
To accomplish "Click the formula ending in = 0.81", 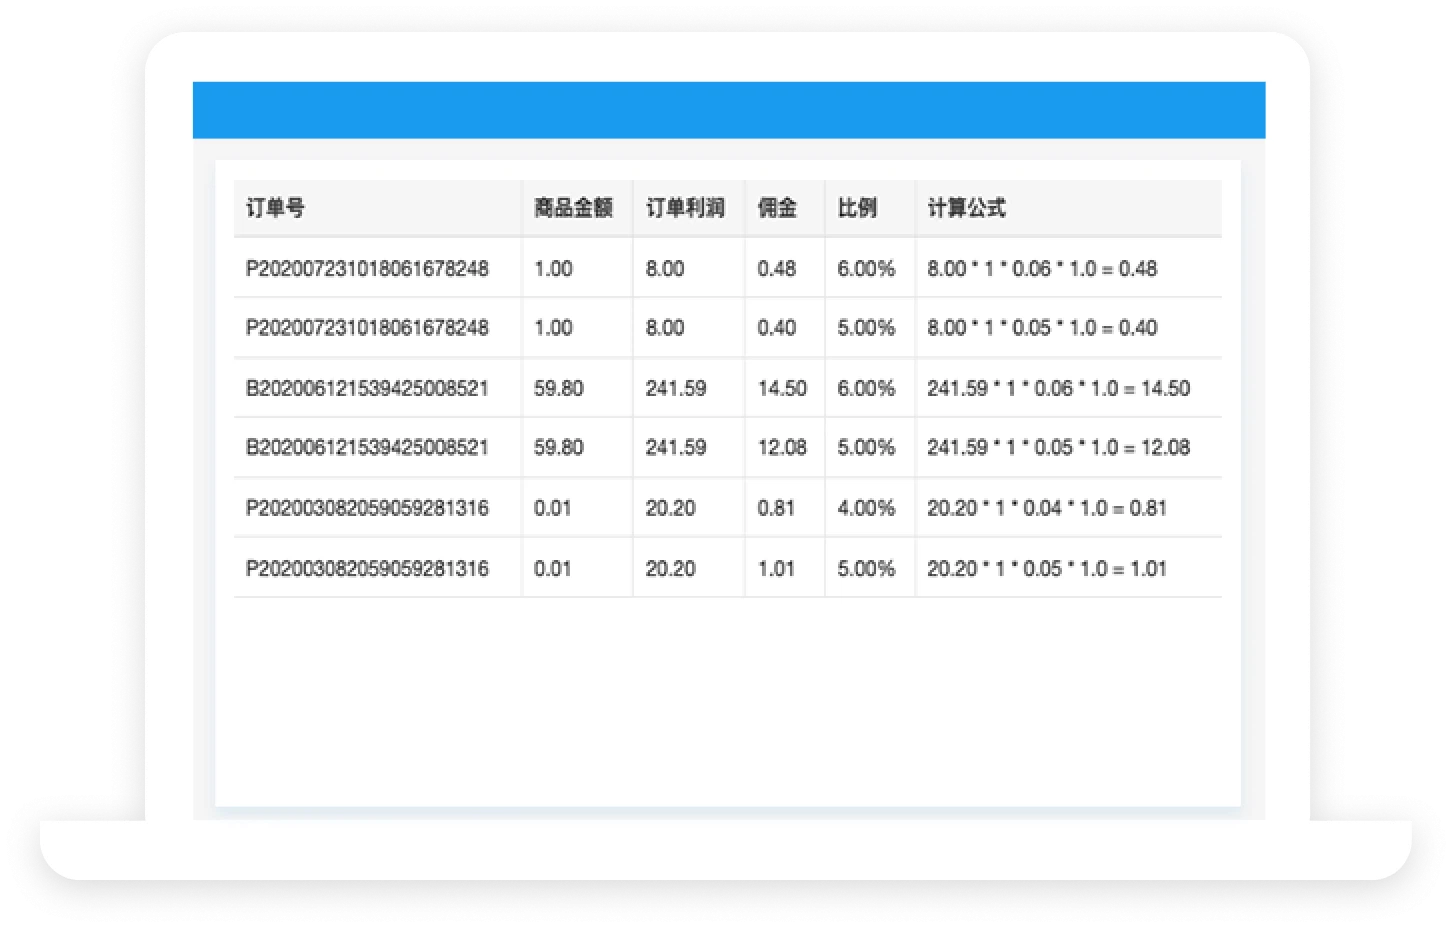I will [x=1046, y=508].
